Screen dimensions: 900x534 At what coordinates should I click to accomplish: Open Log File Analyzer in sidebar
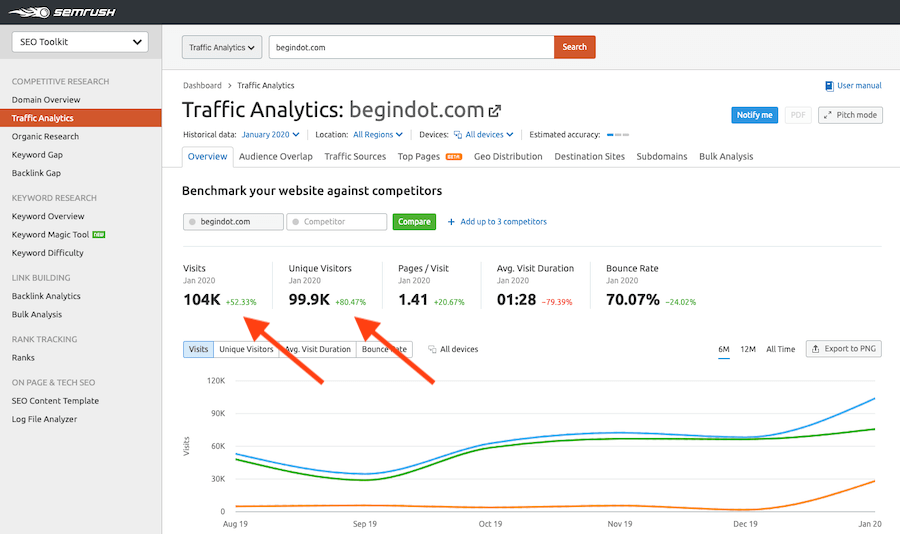[44, 419]
